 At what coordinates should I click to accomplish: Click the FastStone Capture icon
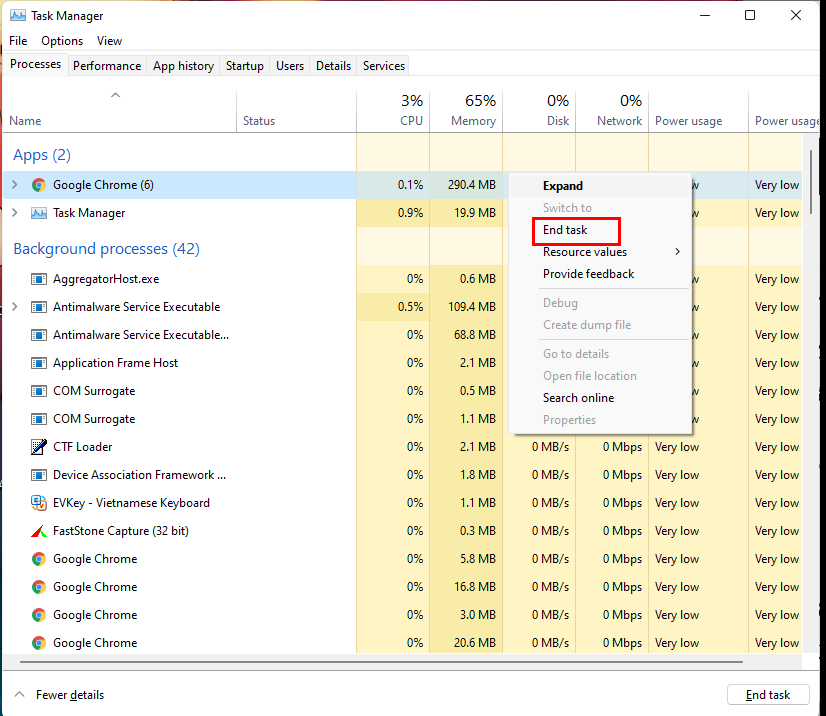coord(38,531)
